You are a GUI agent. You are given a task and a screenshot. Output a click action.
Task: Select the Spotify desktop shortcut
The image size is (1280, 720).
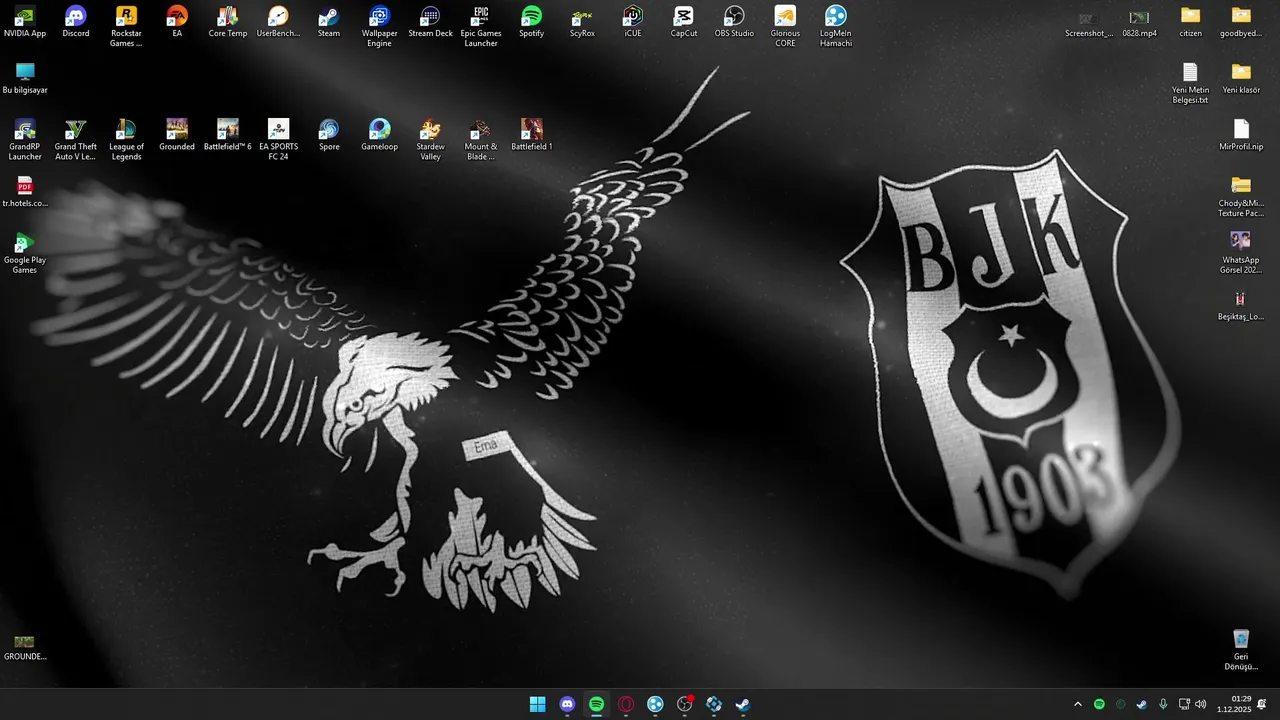coord(532,22)
